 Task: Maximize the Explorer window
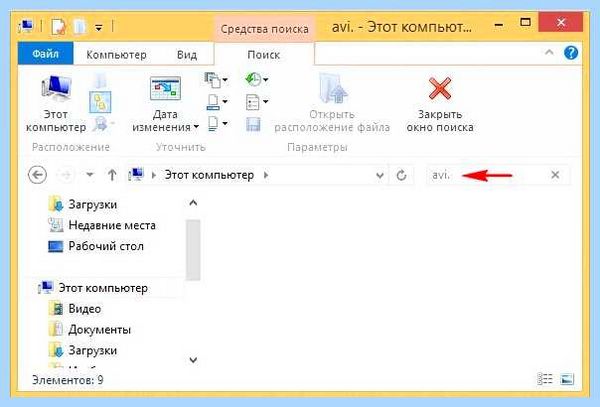tap(525, 23)
